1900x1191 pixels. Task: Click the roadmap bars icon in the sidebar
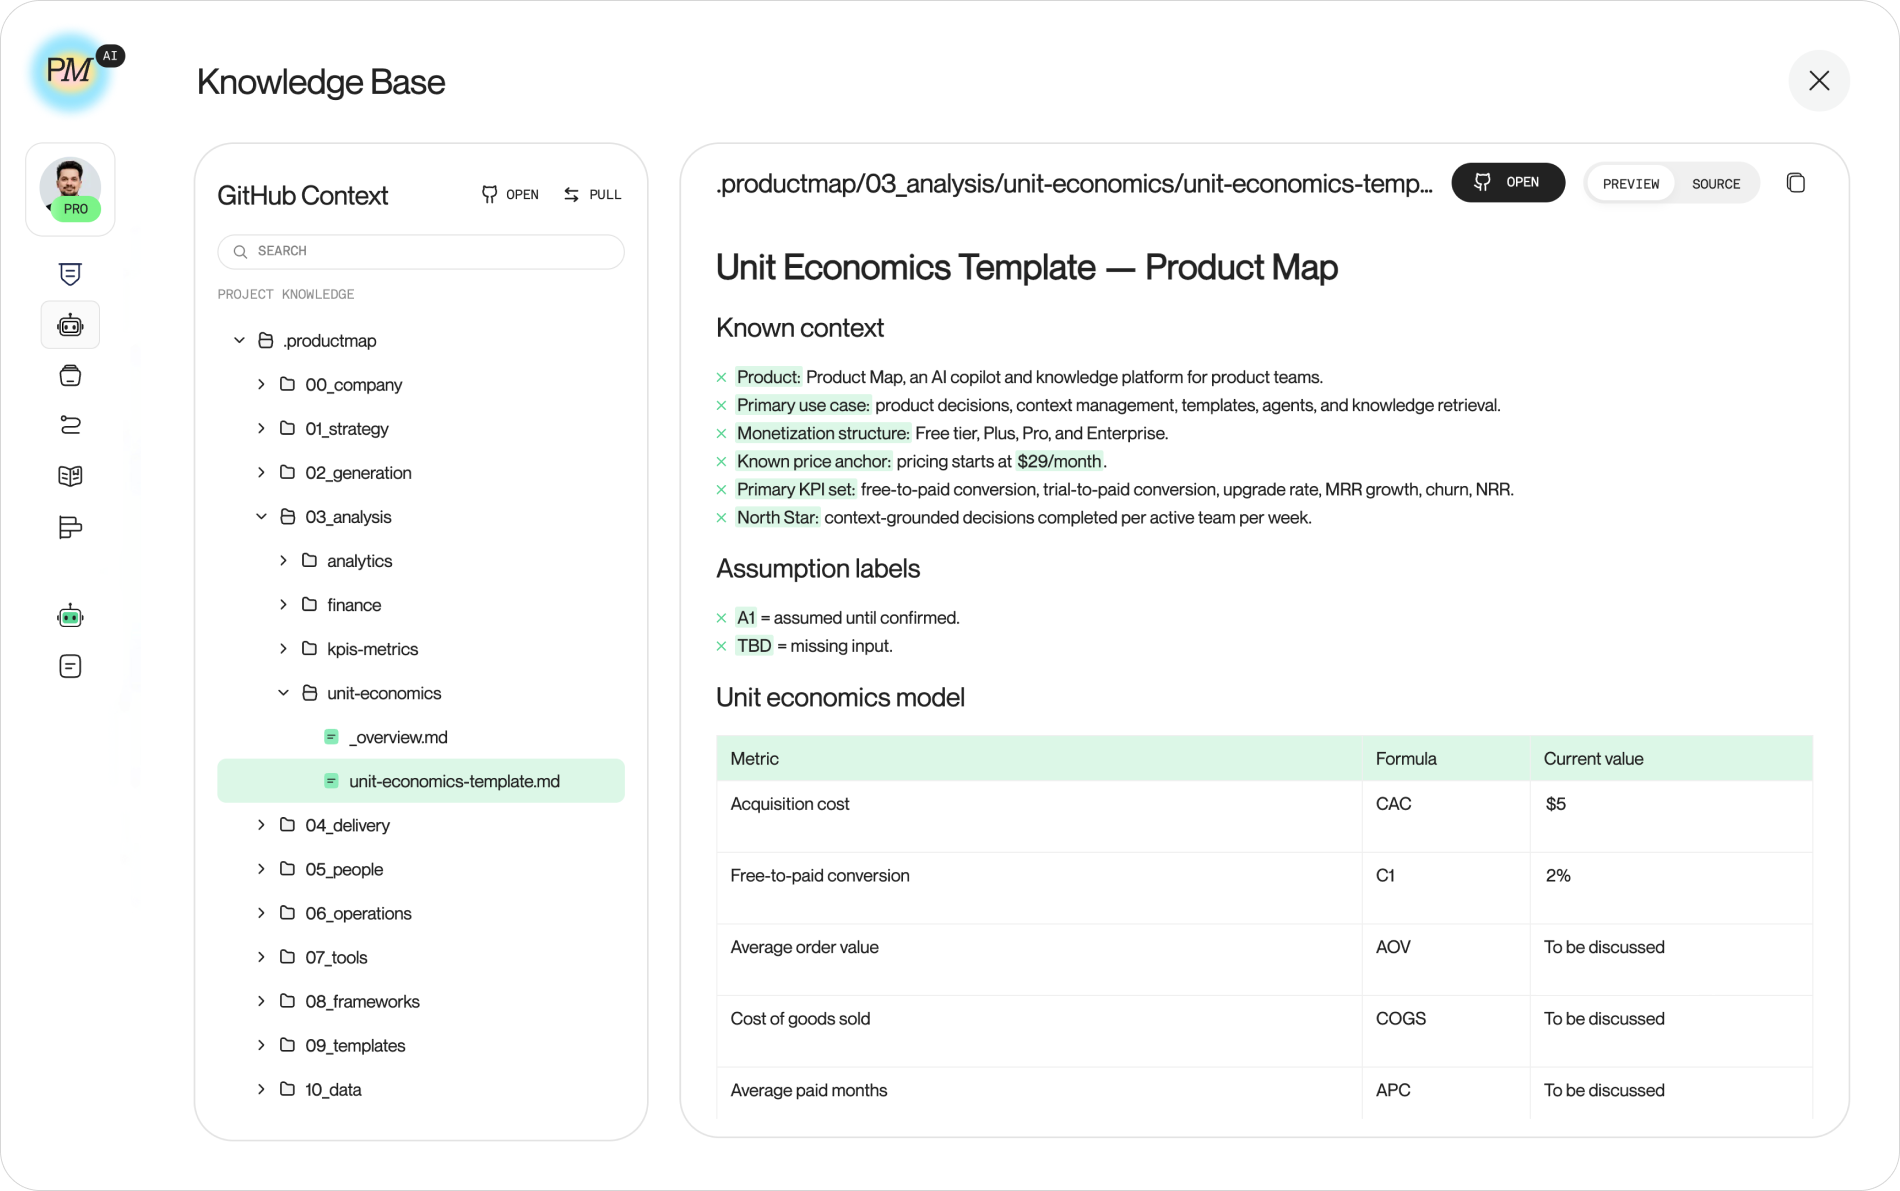coord(70,527)
